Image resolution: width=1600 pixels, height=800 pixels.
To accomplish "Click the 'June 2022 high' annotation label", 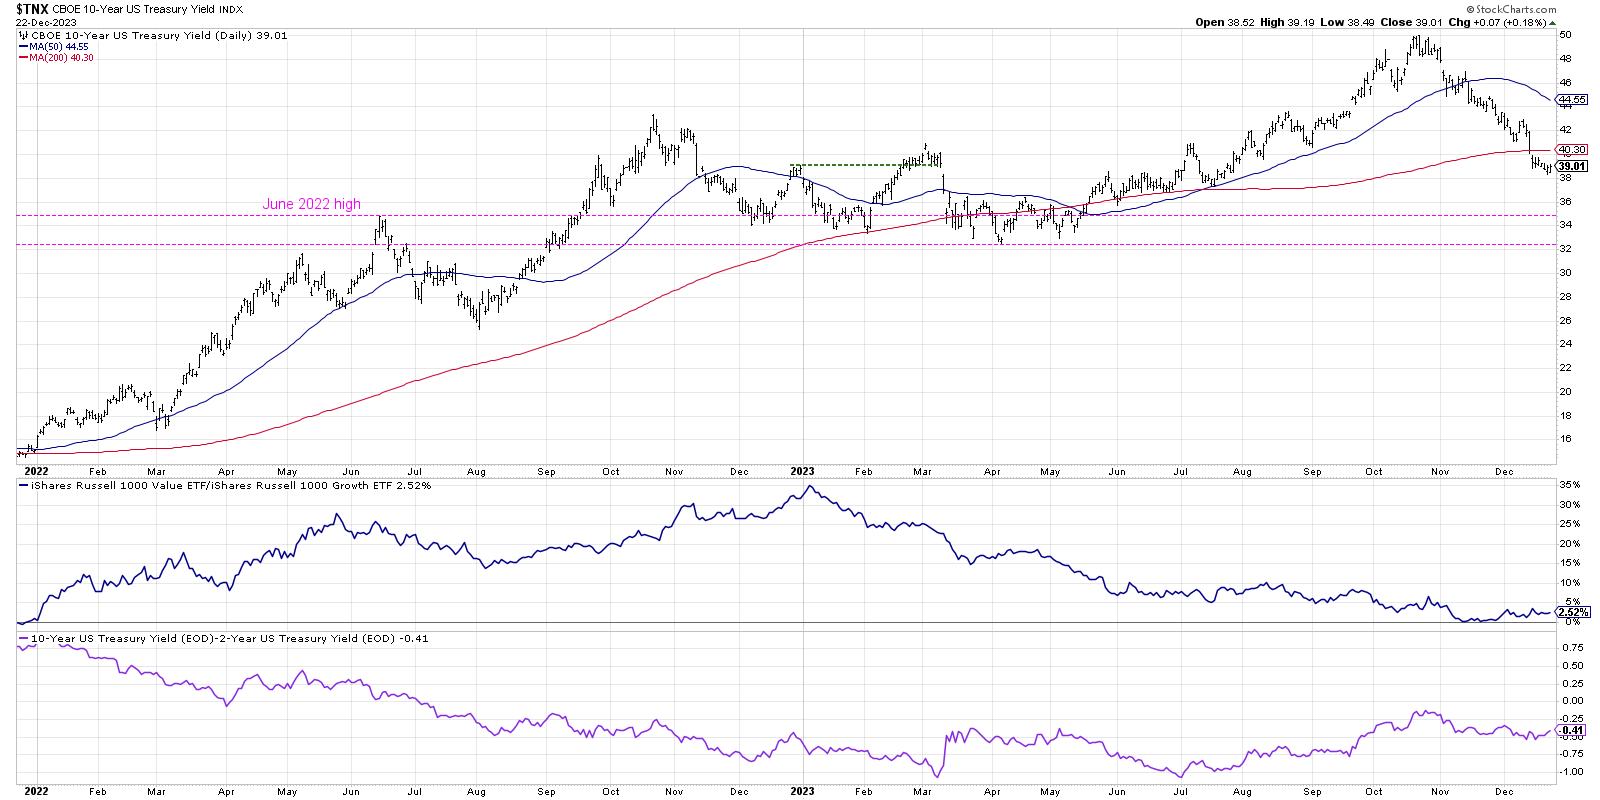I will [311, 204].
